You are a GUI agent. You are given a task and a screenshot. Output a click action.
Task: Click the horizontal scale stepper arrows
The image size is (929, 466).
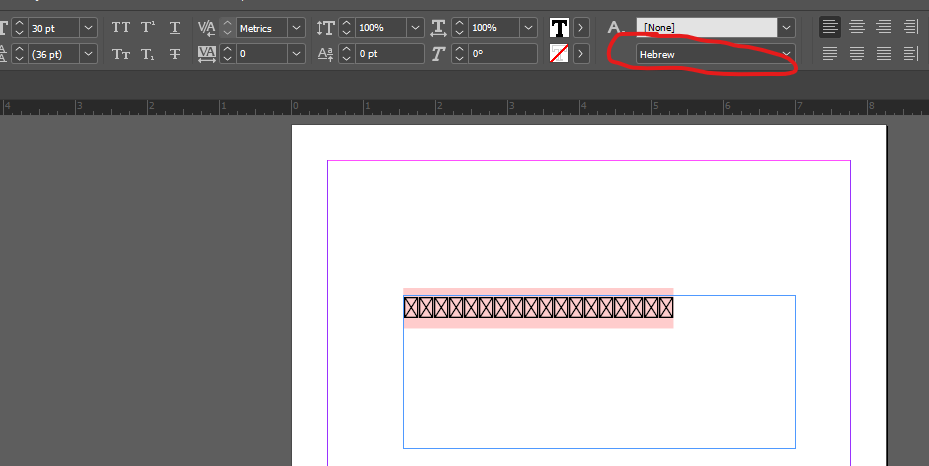point(460,28)
